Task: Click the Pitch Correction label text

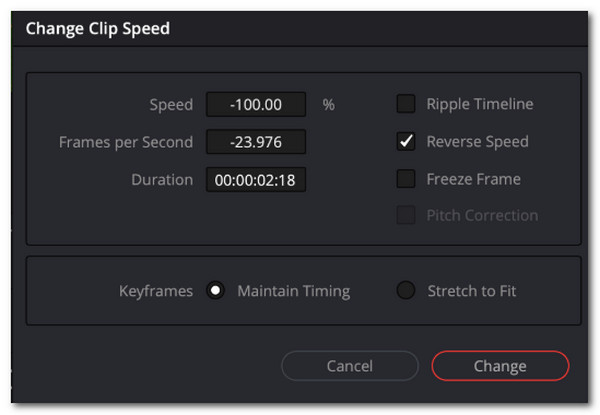Action: [482, 215]
